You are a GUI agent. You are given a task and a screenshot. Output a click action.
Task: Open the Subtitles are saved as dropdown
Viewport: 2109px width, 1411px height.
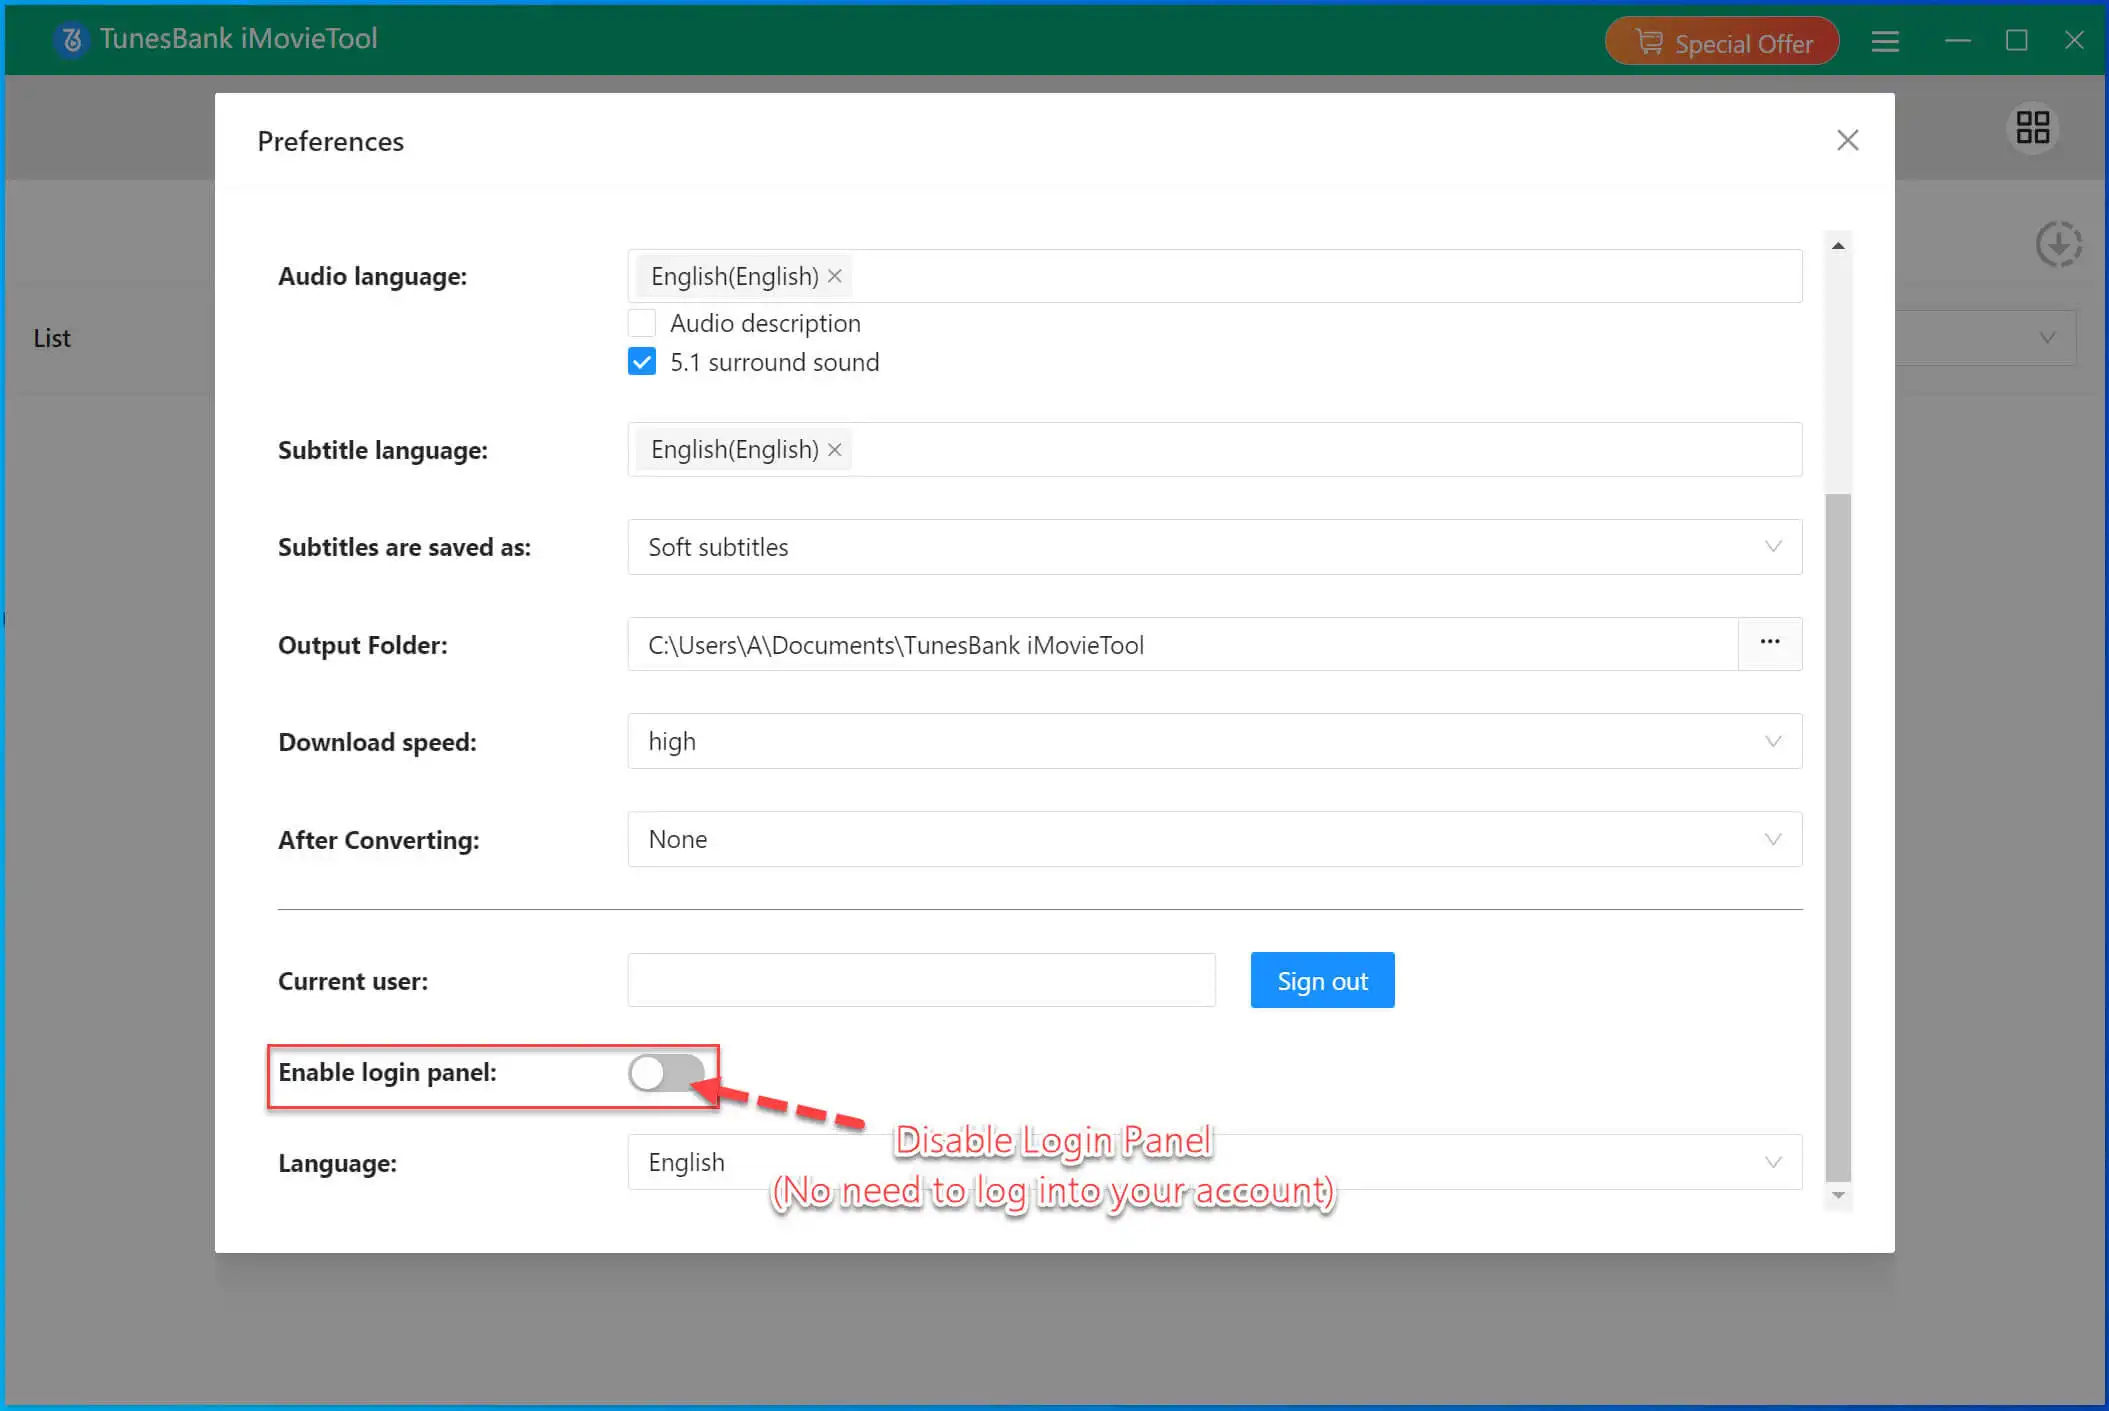tap(1215, 547)
